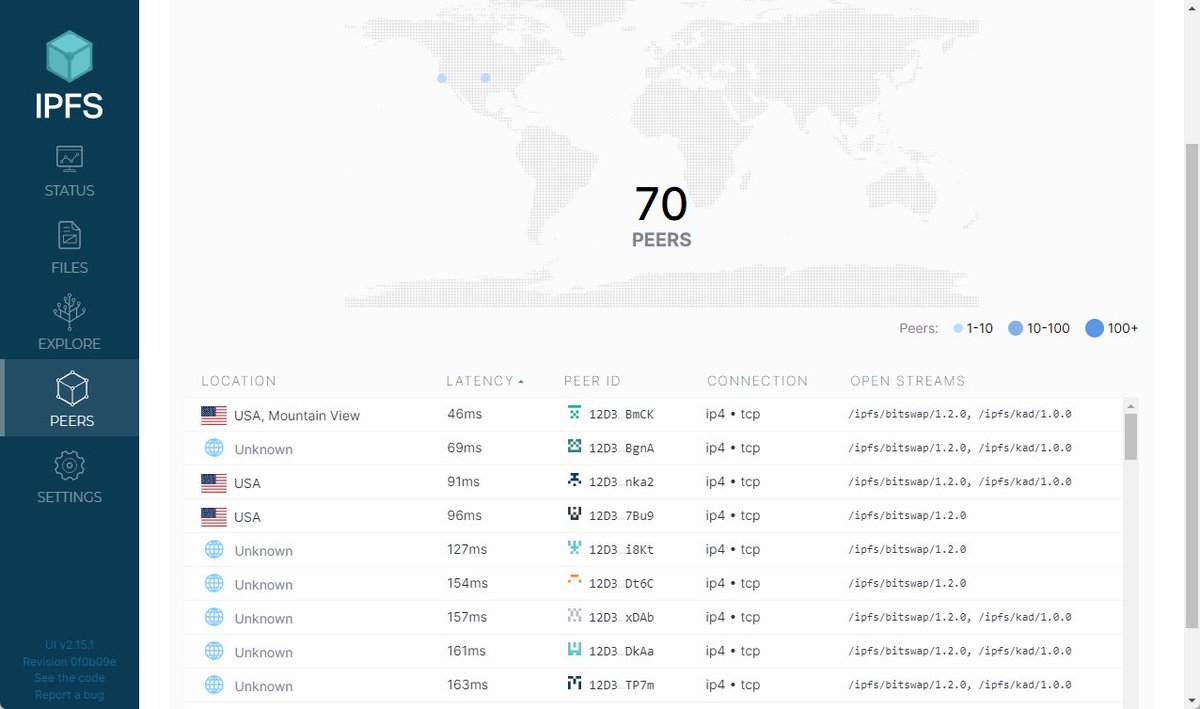Image resolution: width=1200 pixels, height=709 pixels.
Task: Click 'USA, Mountain View' location text
Action: [297, 416]
